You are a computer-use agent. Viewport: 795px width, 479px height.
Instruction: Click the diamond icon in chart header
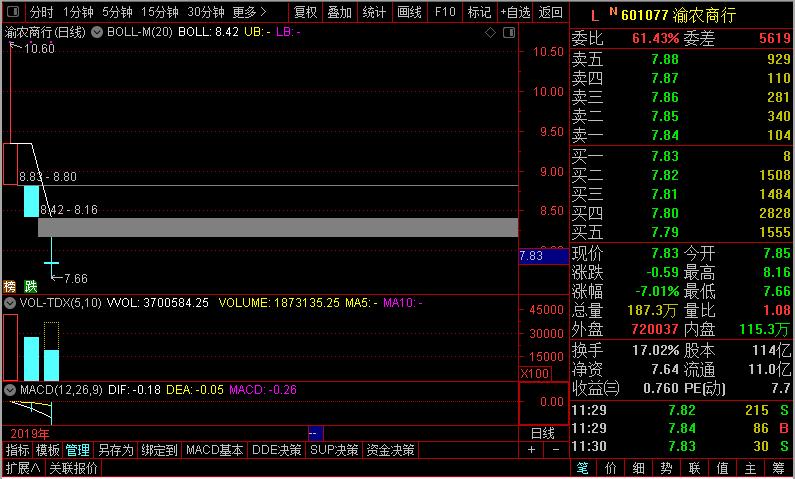pyautogui.click(x=490, y=33)
